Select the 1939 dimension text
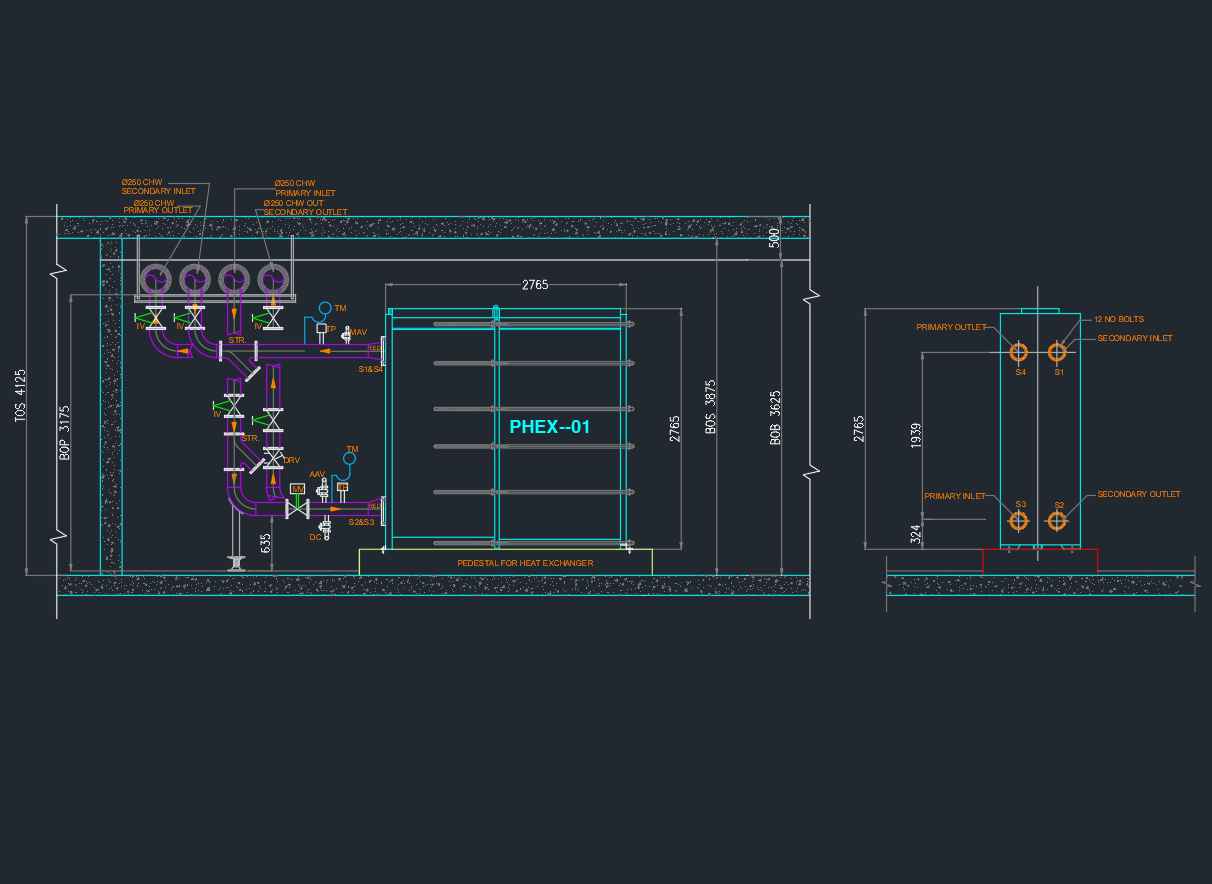 pyautogui.click(x=916, y=435)
